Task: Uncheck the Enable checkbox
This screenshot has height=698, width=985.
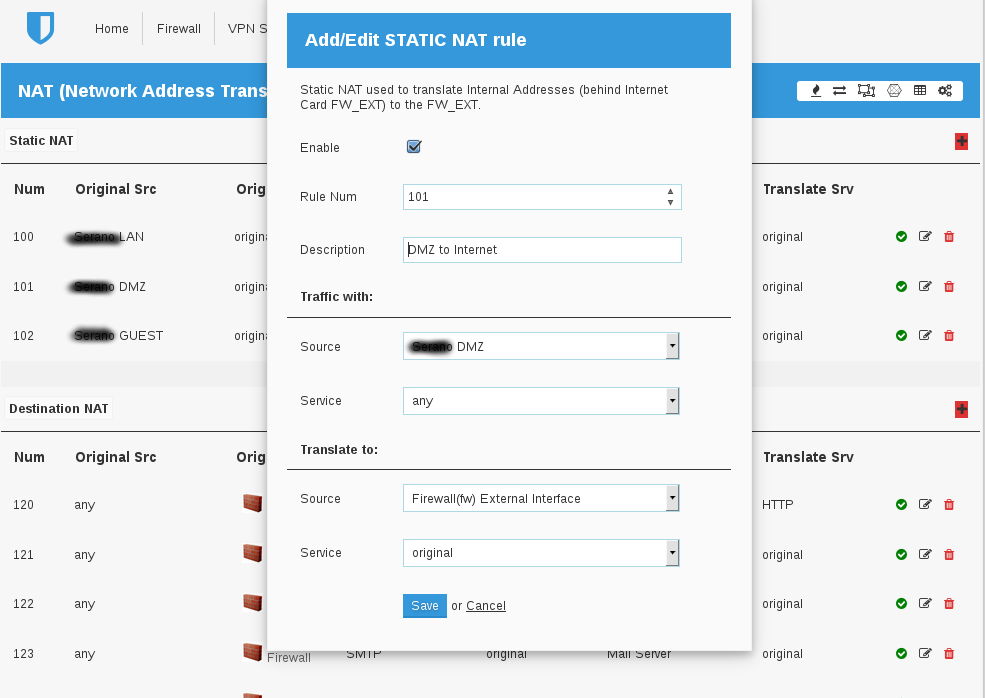Action: coord(414,147)
